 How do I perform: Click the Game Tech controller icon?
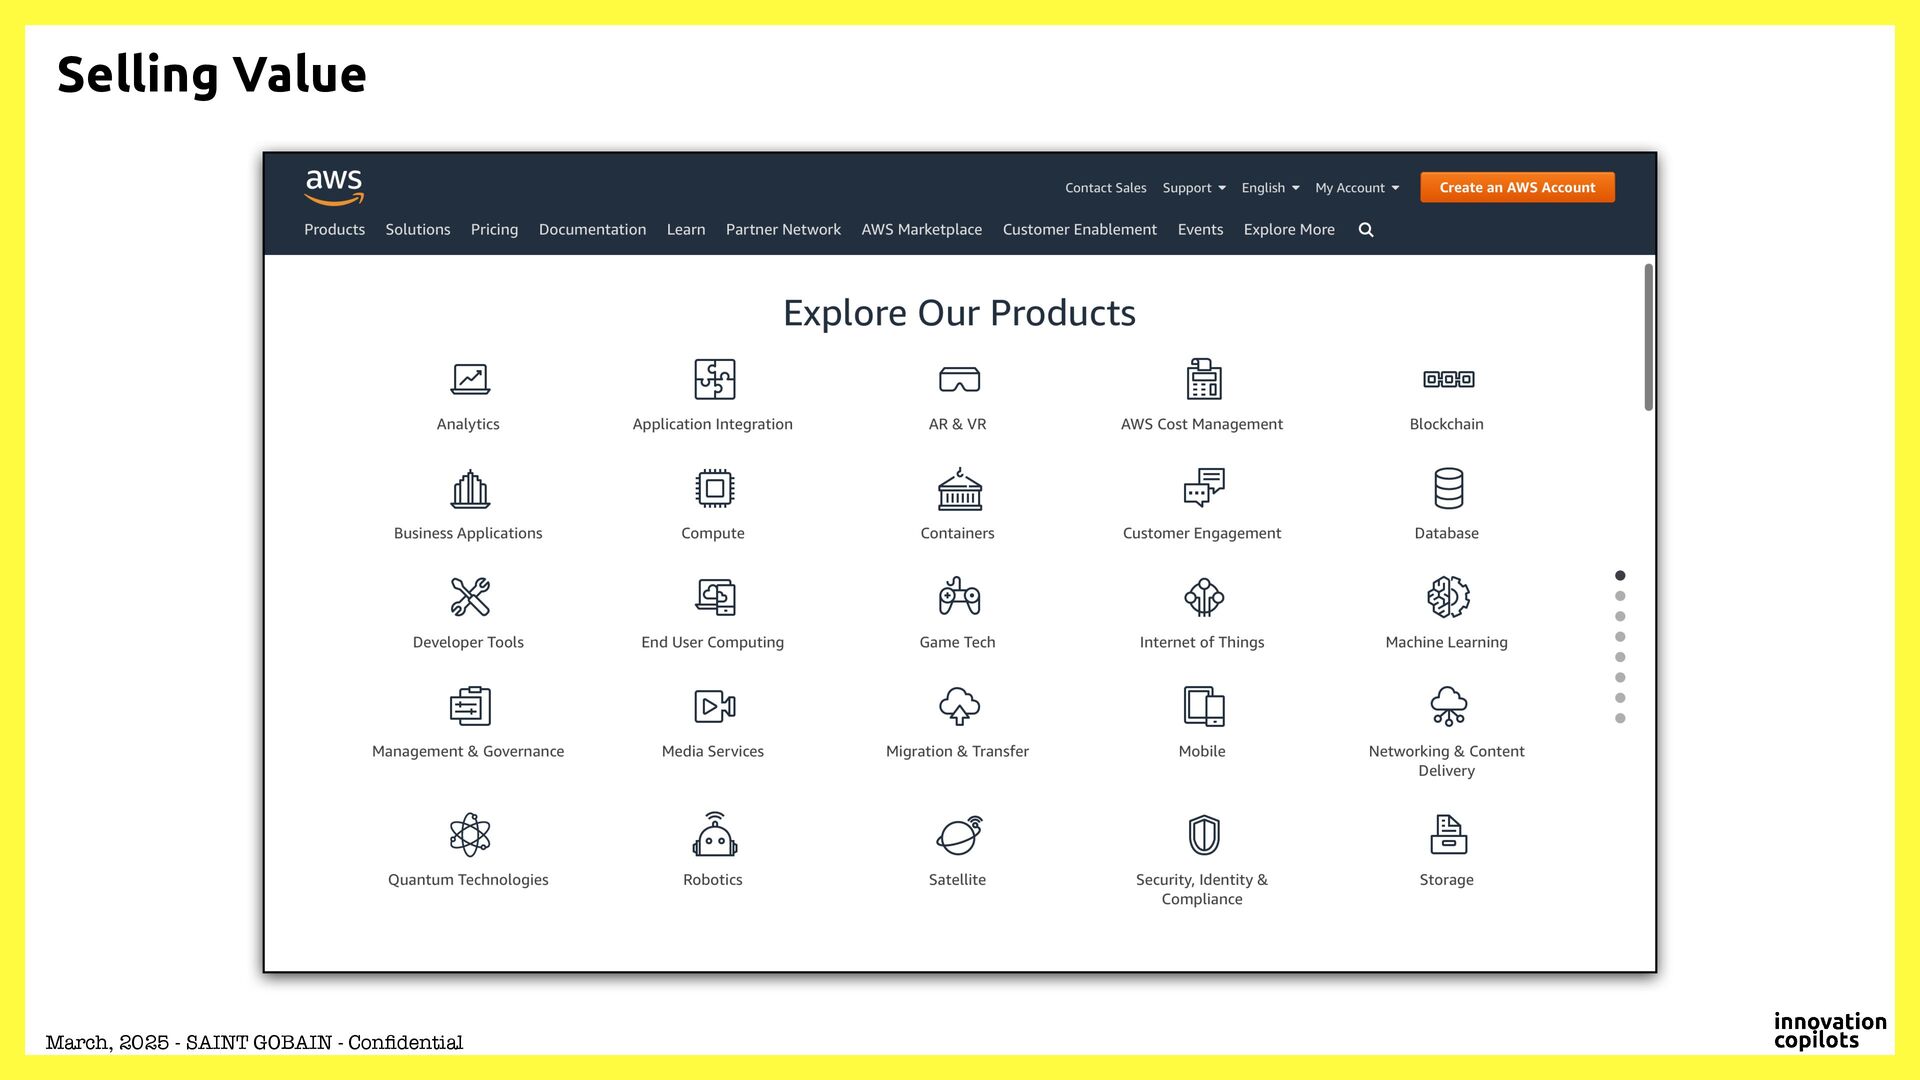point(959,597)
